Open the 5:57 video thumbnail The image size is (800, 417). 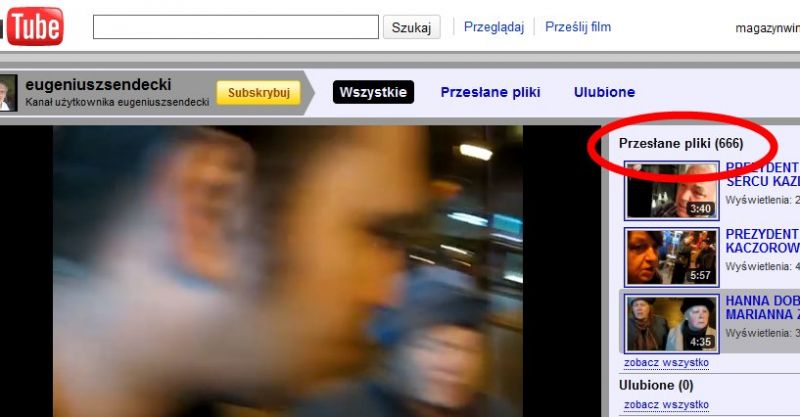click(671, 257)
